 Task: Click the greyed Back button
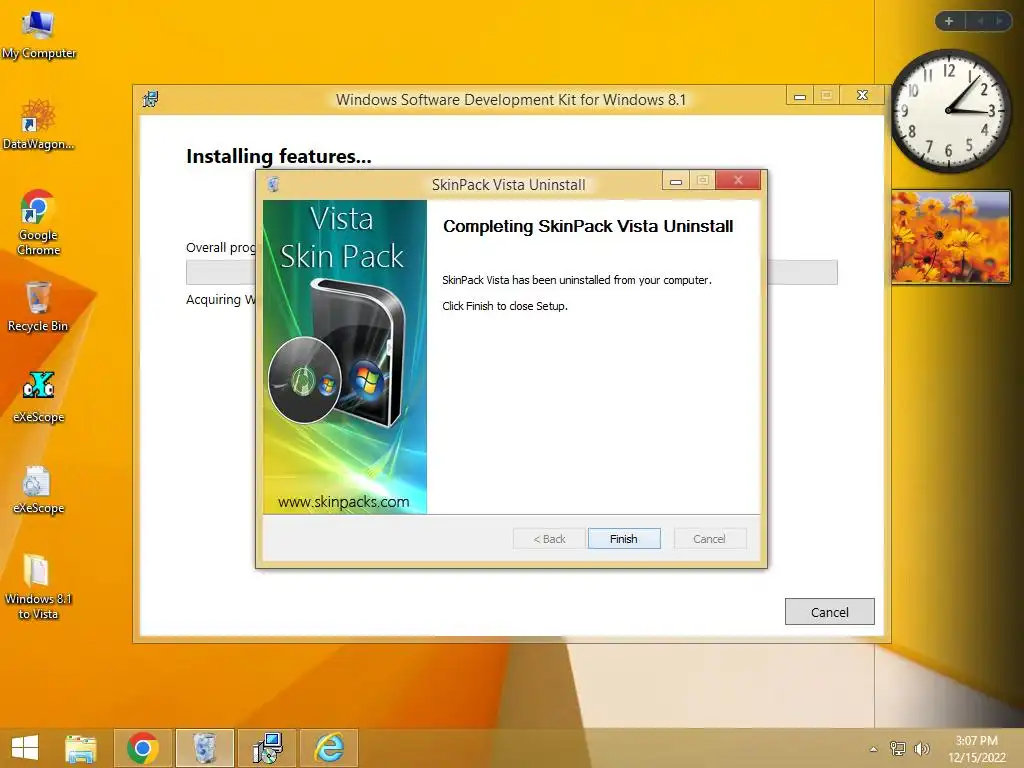click(549, 539)
